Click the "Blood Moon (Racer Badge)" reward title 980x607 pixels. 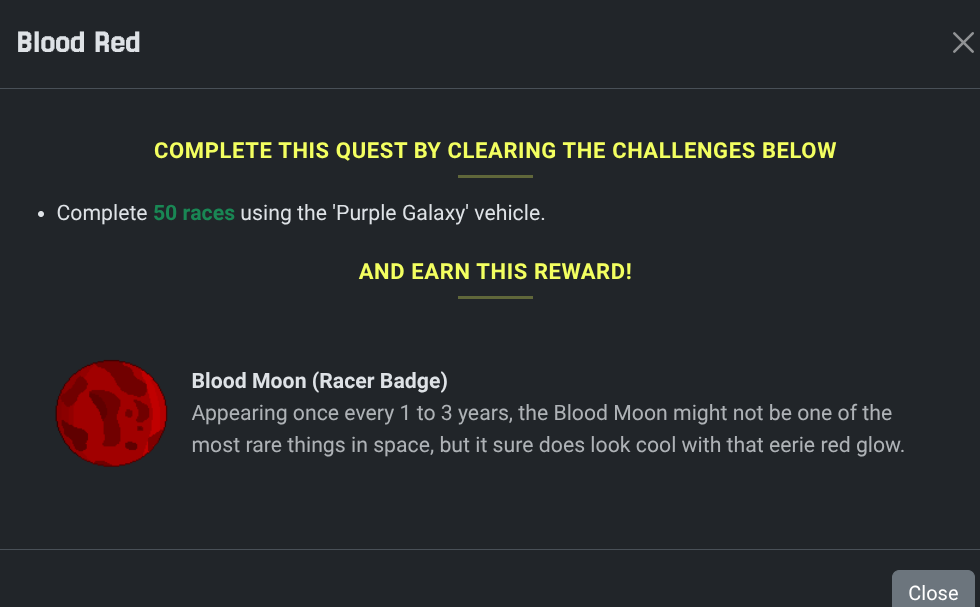(x=319, y=381)
